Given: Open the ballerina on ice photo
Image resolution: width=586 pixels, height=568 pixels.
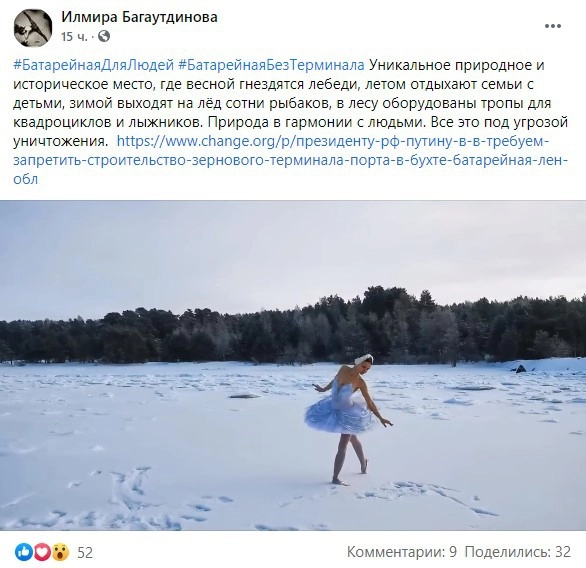Looking at the screenshot, I should click(293, 365).
